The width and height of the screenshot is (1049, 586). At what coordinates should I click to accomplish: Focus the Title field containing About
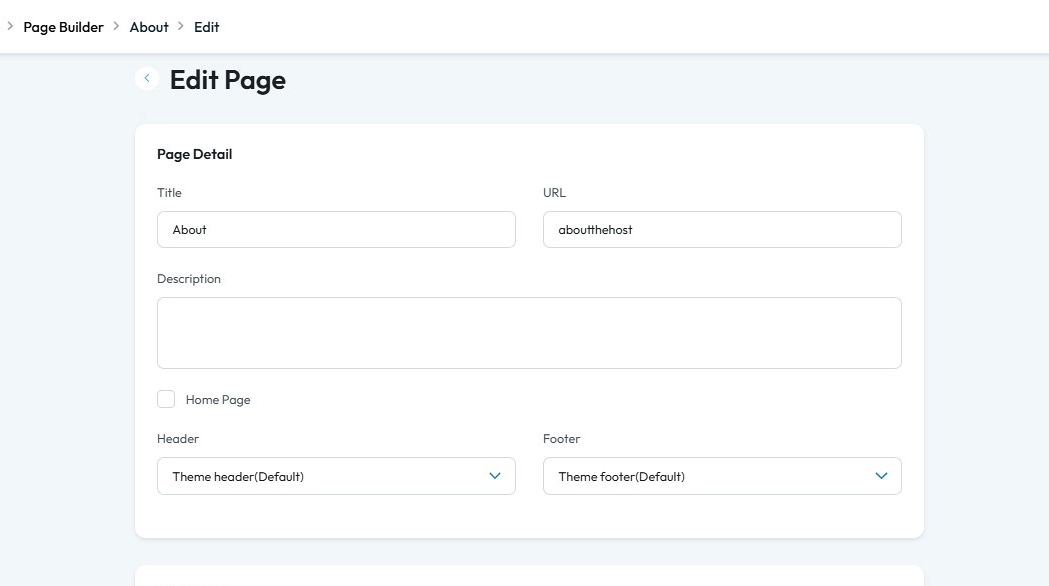pyautogui.click(x=336, y=229)
